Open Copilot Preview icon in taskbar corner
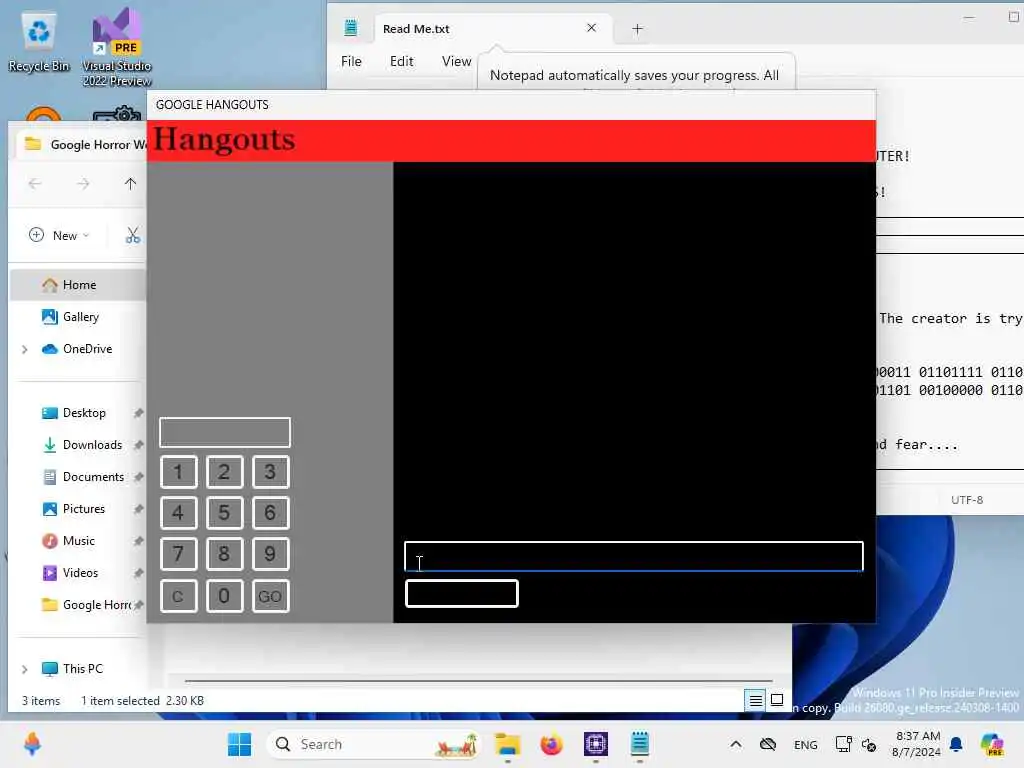Image resolution: width=1024 pixels, height=768 pixels. [x=992, y=744]
